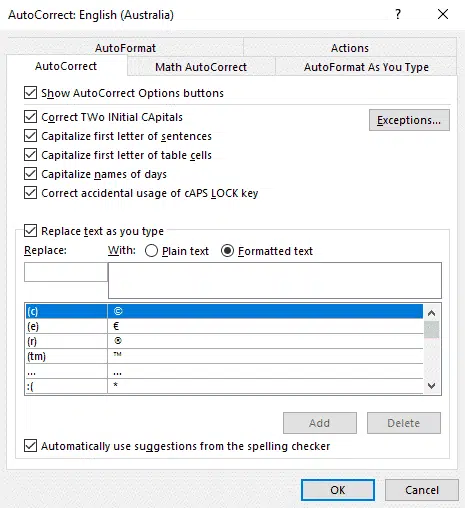Select the (r) registered symbol entry

pos(224,341)
